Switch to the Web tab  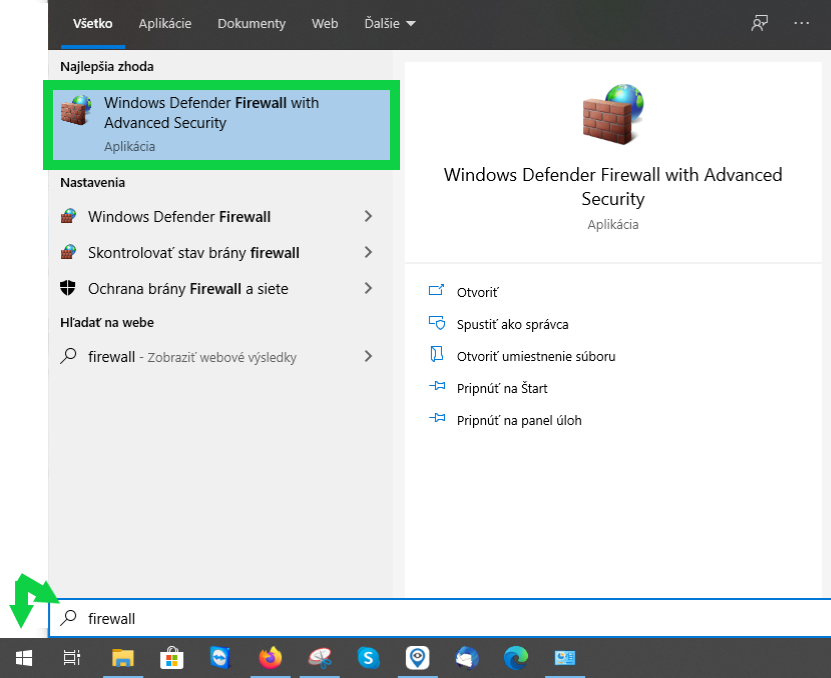325,24
